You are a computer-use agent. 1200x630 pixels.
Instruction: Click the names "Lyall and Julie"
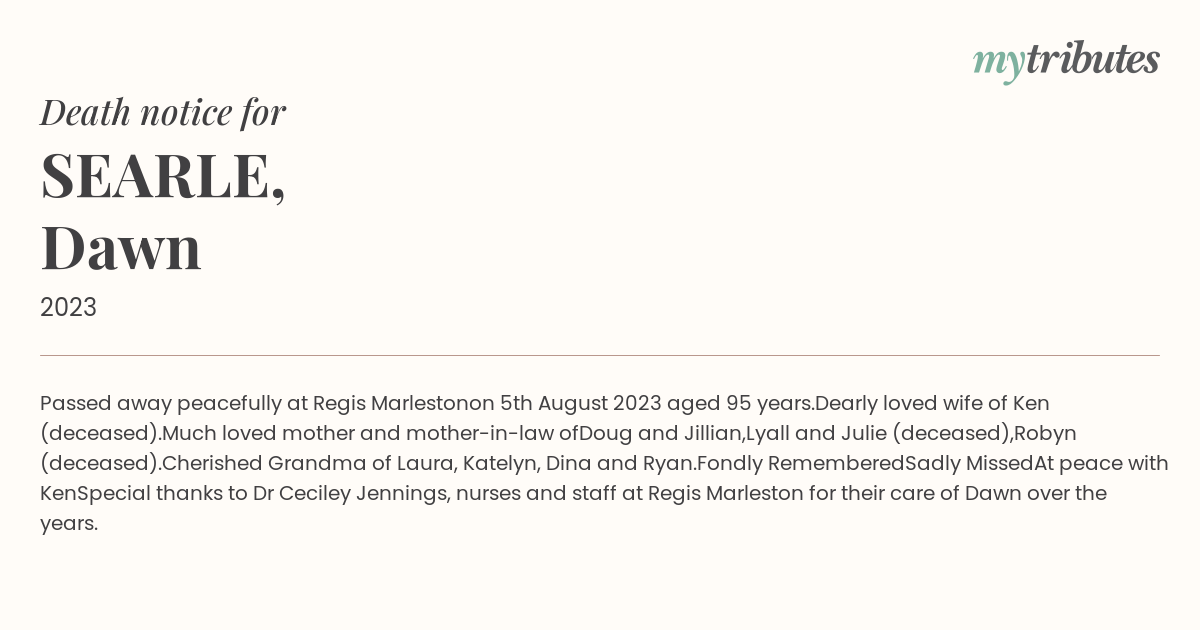tap(815, 434)
